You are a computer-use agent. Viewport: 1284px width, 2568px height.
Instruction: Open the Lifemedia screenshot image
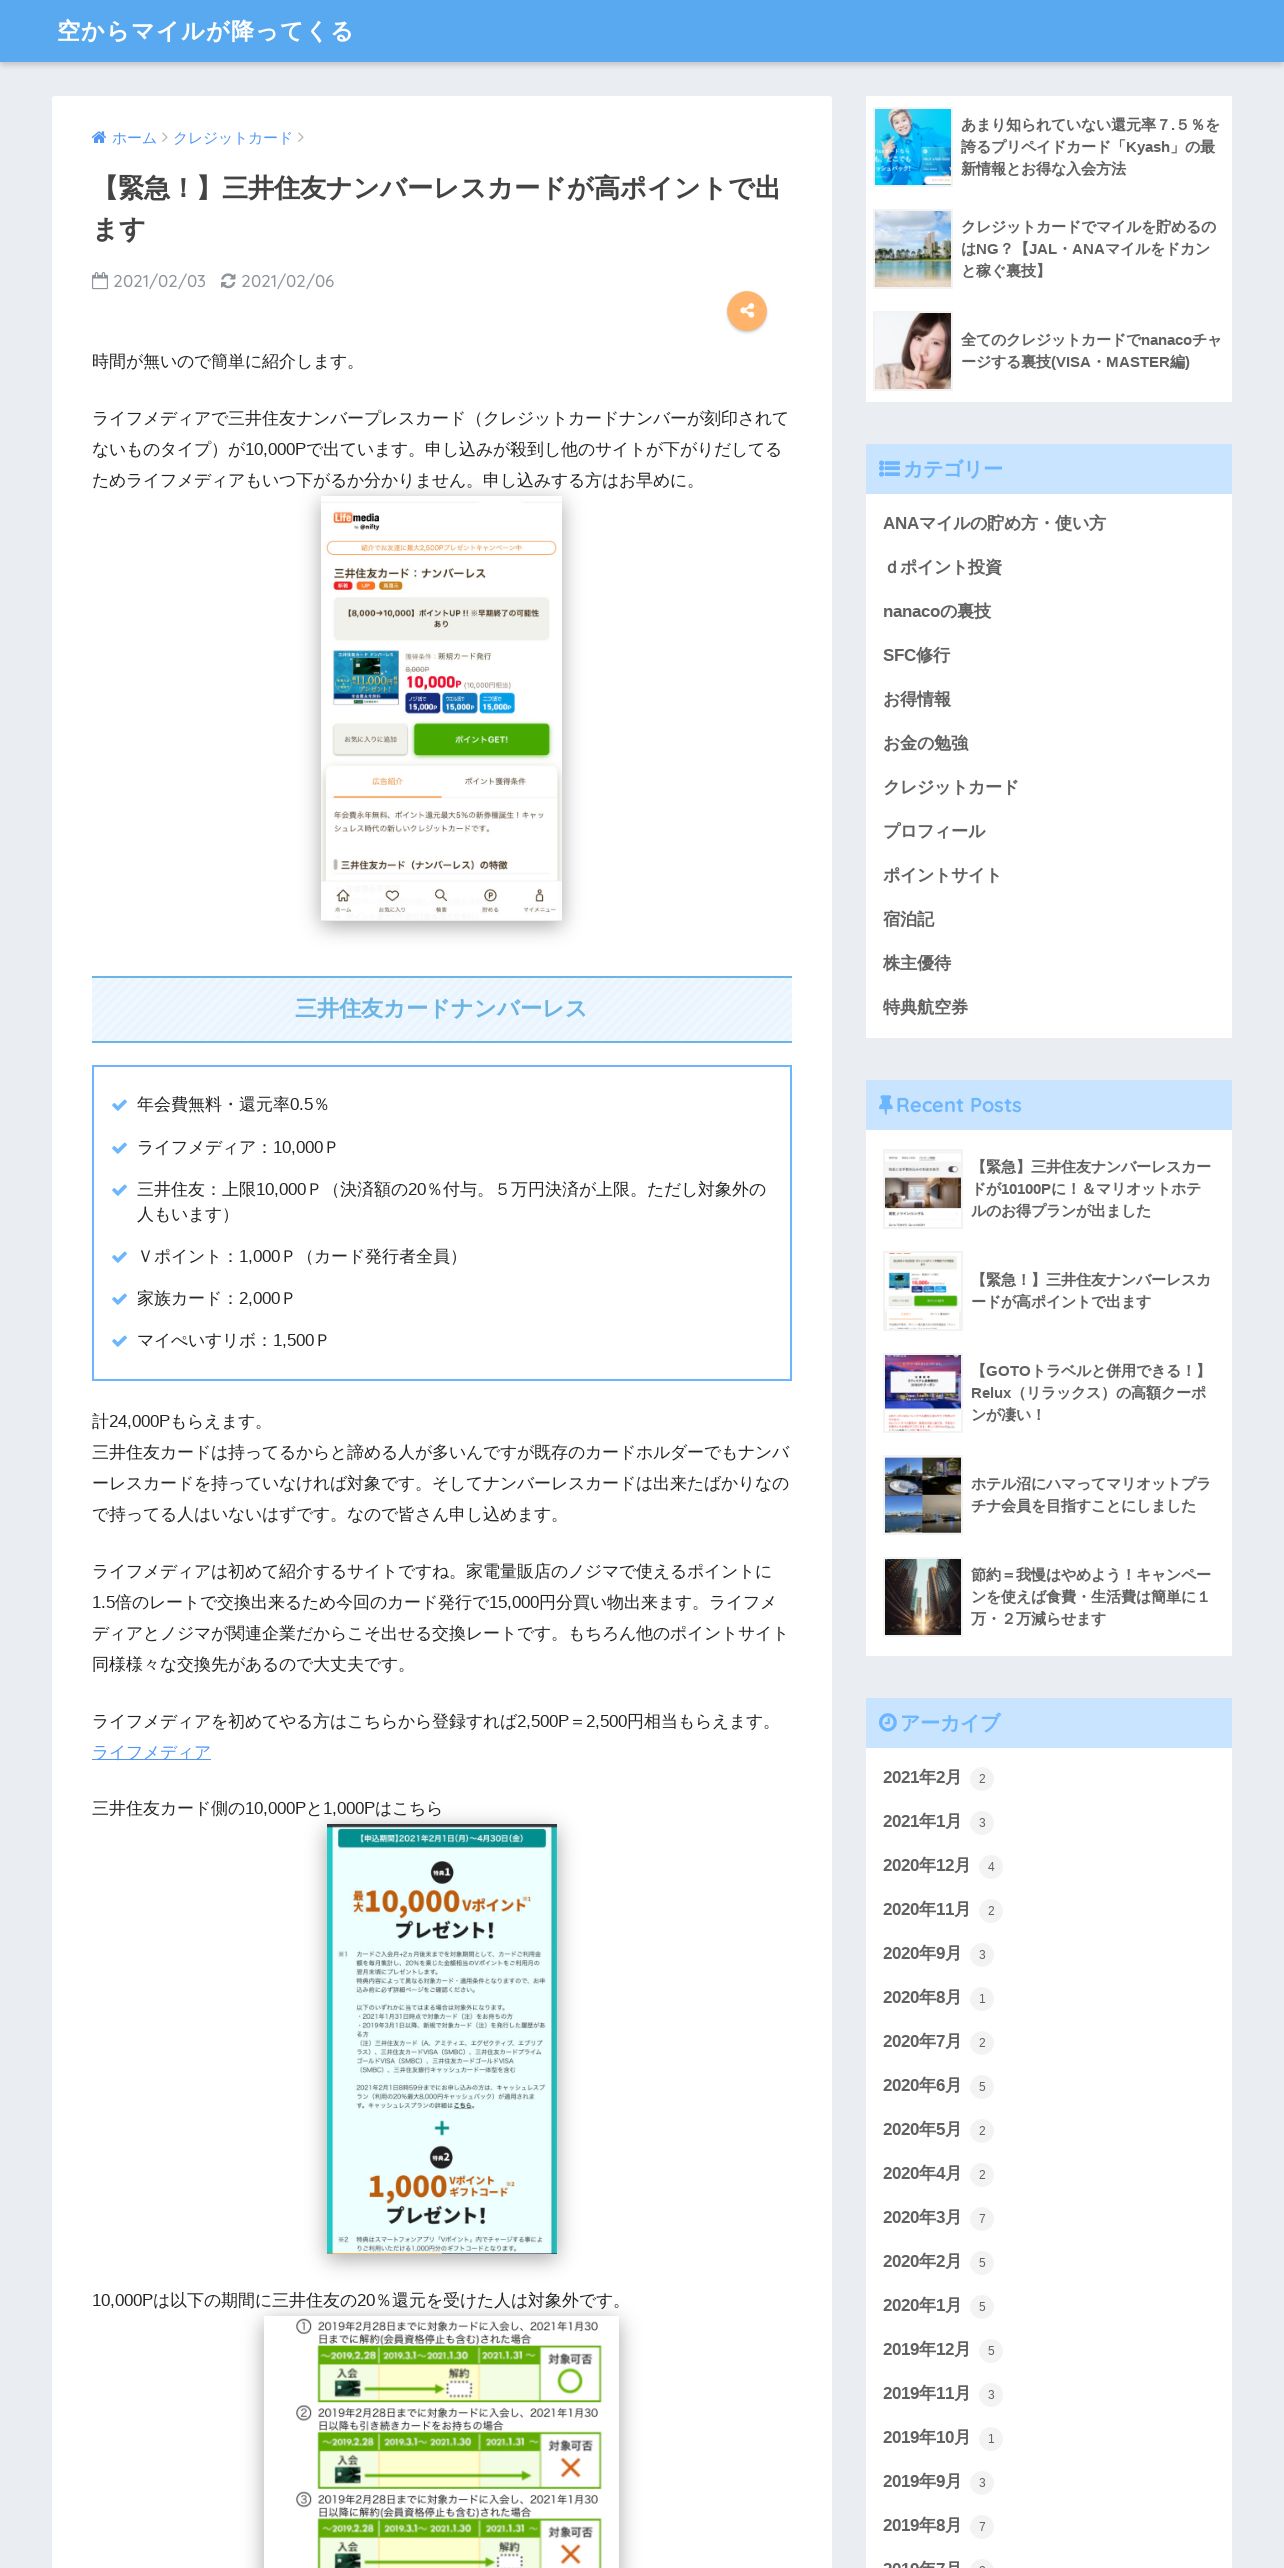point(441,709)
